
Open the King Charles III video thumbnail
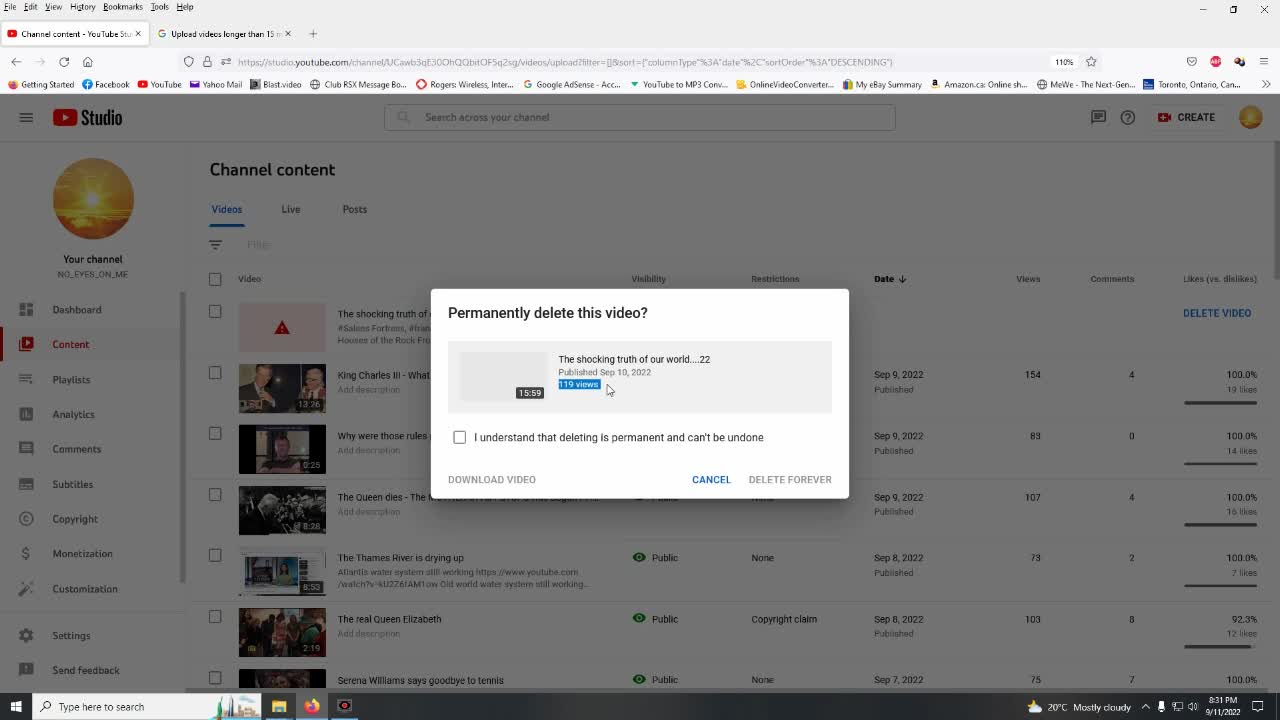point(282,388)
